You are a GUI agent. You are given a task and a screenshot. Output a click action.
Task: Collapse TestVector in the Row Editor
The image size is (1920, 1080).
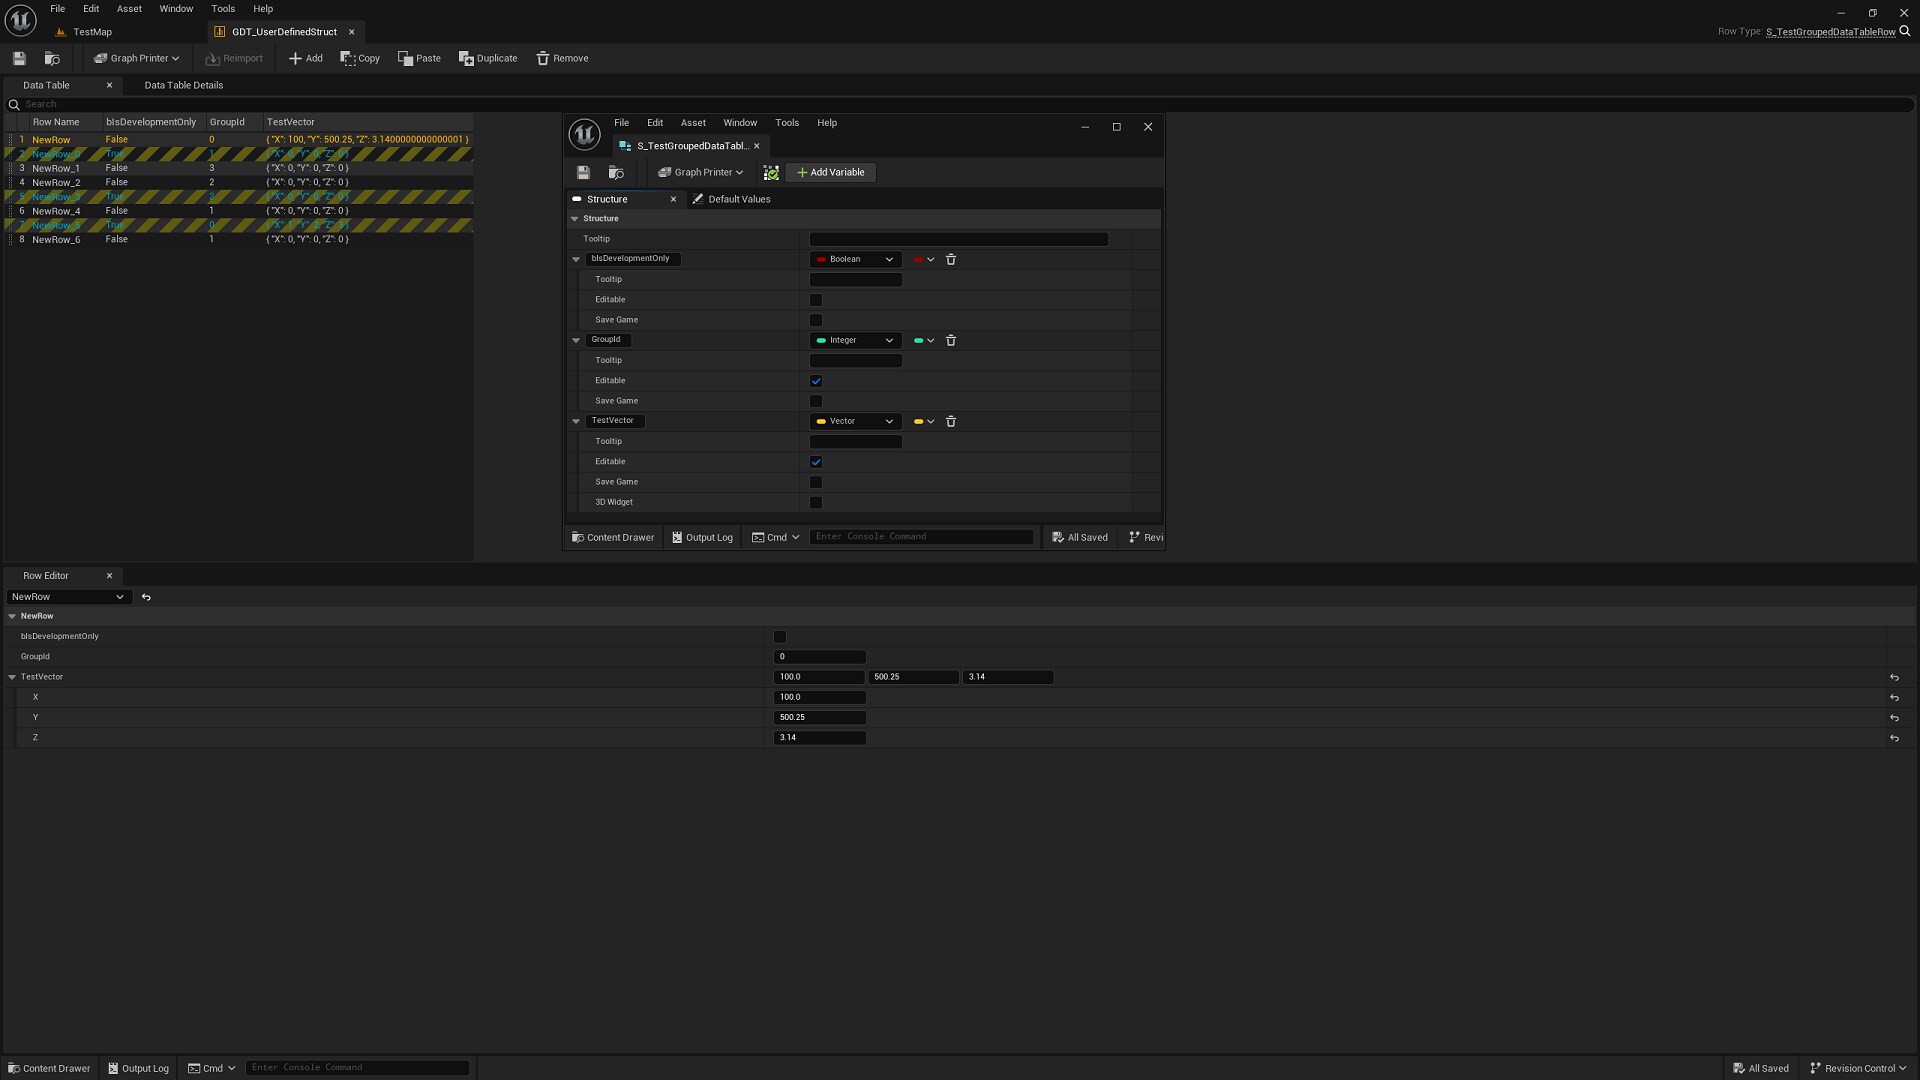(x=12, y=677)
